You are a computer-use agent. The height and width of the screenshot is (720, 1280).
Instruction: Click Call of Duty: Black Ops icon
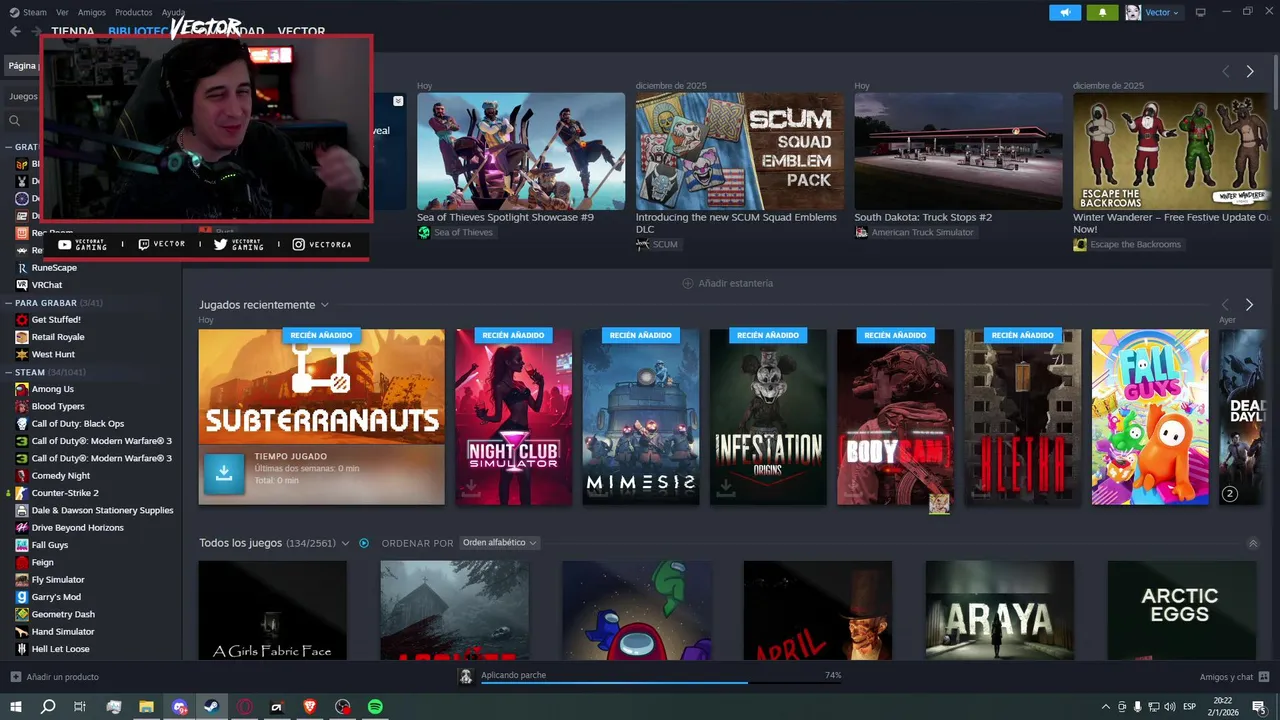(x=22, y=424)
